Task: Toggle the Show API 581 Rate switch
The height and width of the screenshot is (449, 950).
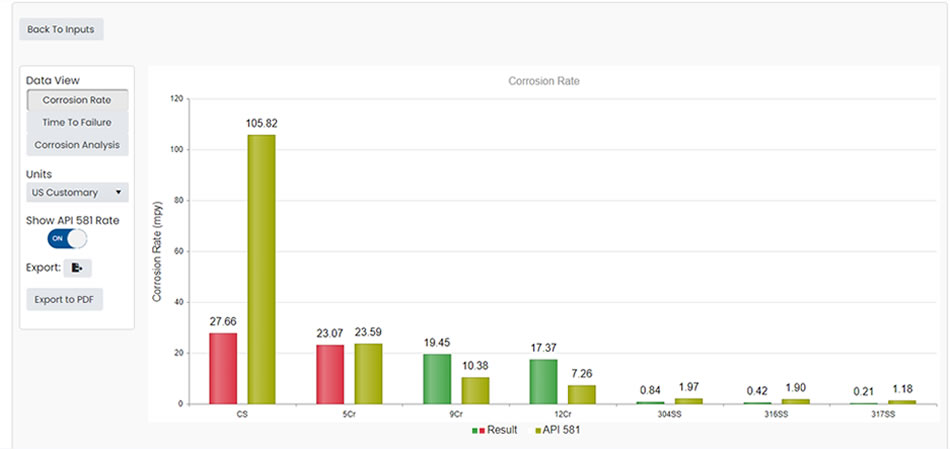Action: pyautogui.click(x=67, y=239)
